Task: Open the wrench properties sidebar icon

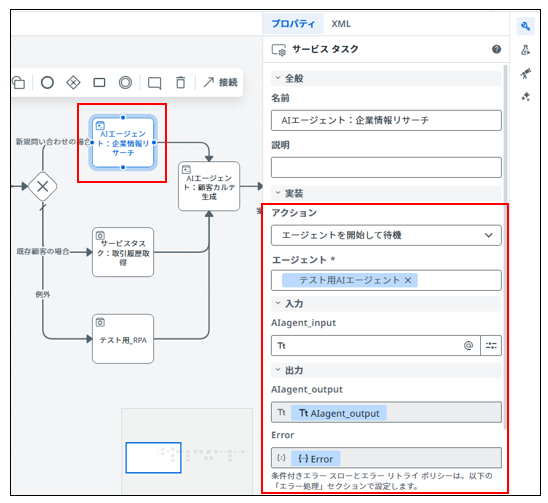Action: [525, 26]
